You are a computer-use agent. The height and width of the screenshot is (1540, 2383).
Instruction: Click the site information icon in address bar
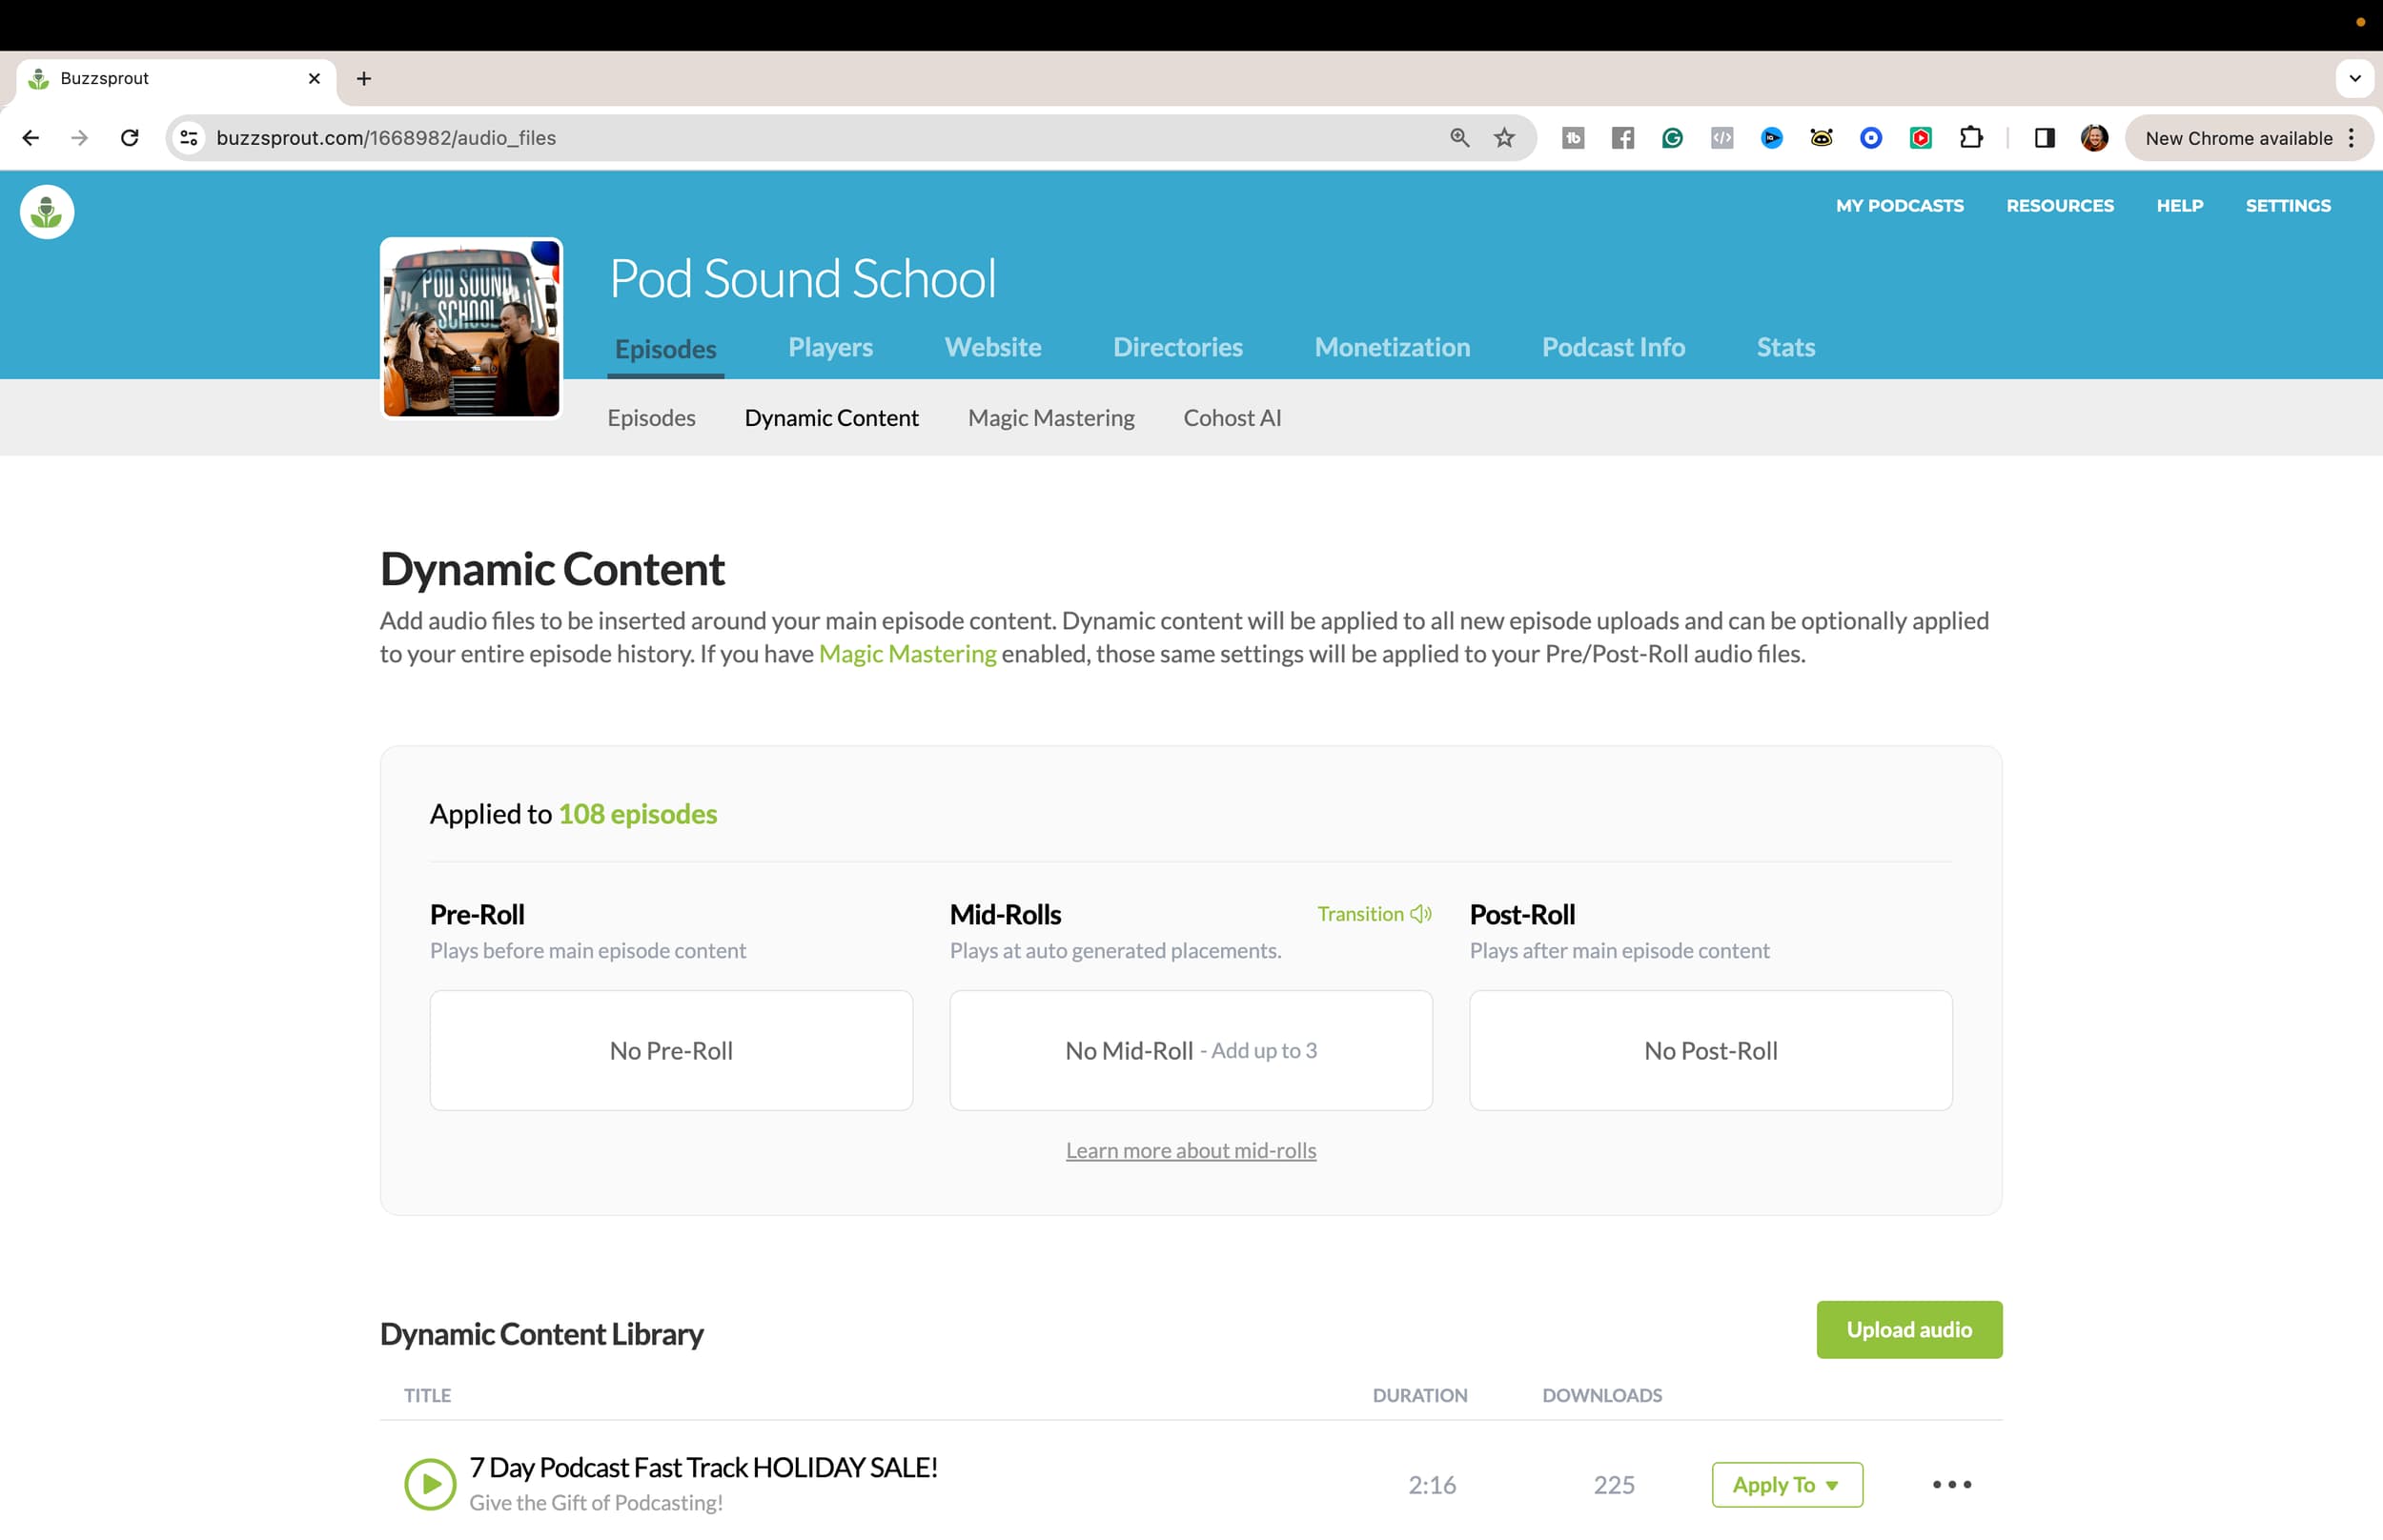189,138
